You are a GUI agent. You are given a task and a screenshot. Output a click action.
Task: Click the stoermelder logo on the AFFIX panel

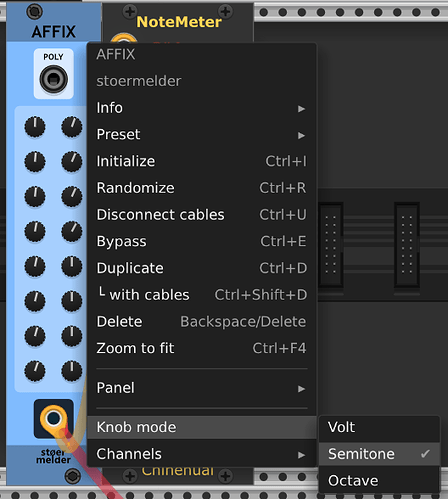tap(53, 456)
